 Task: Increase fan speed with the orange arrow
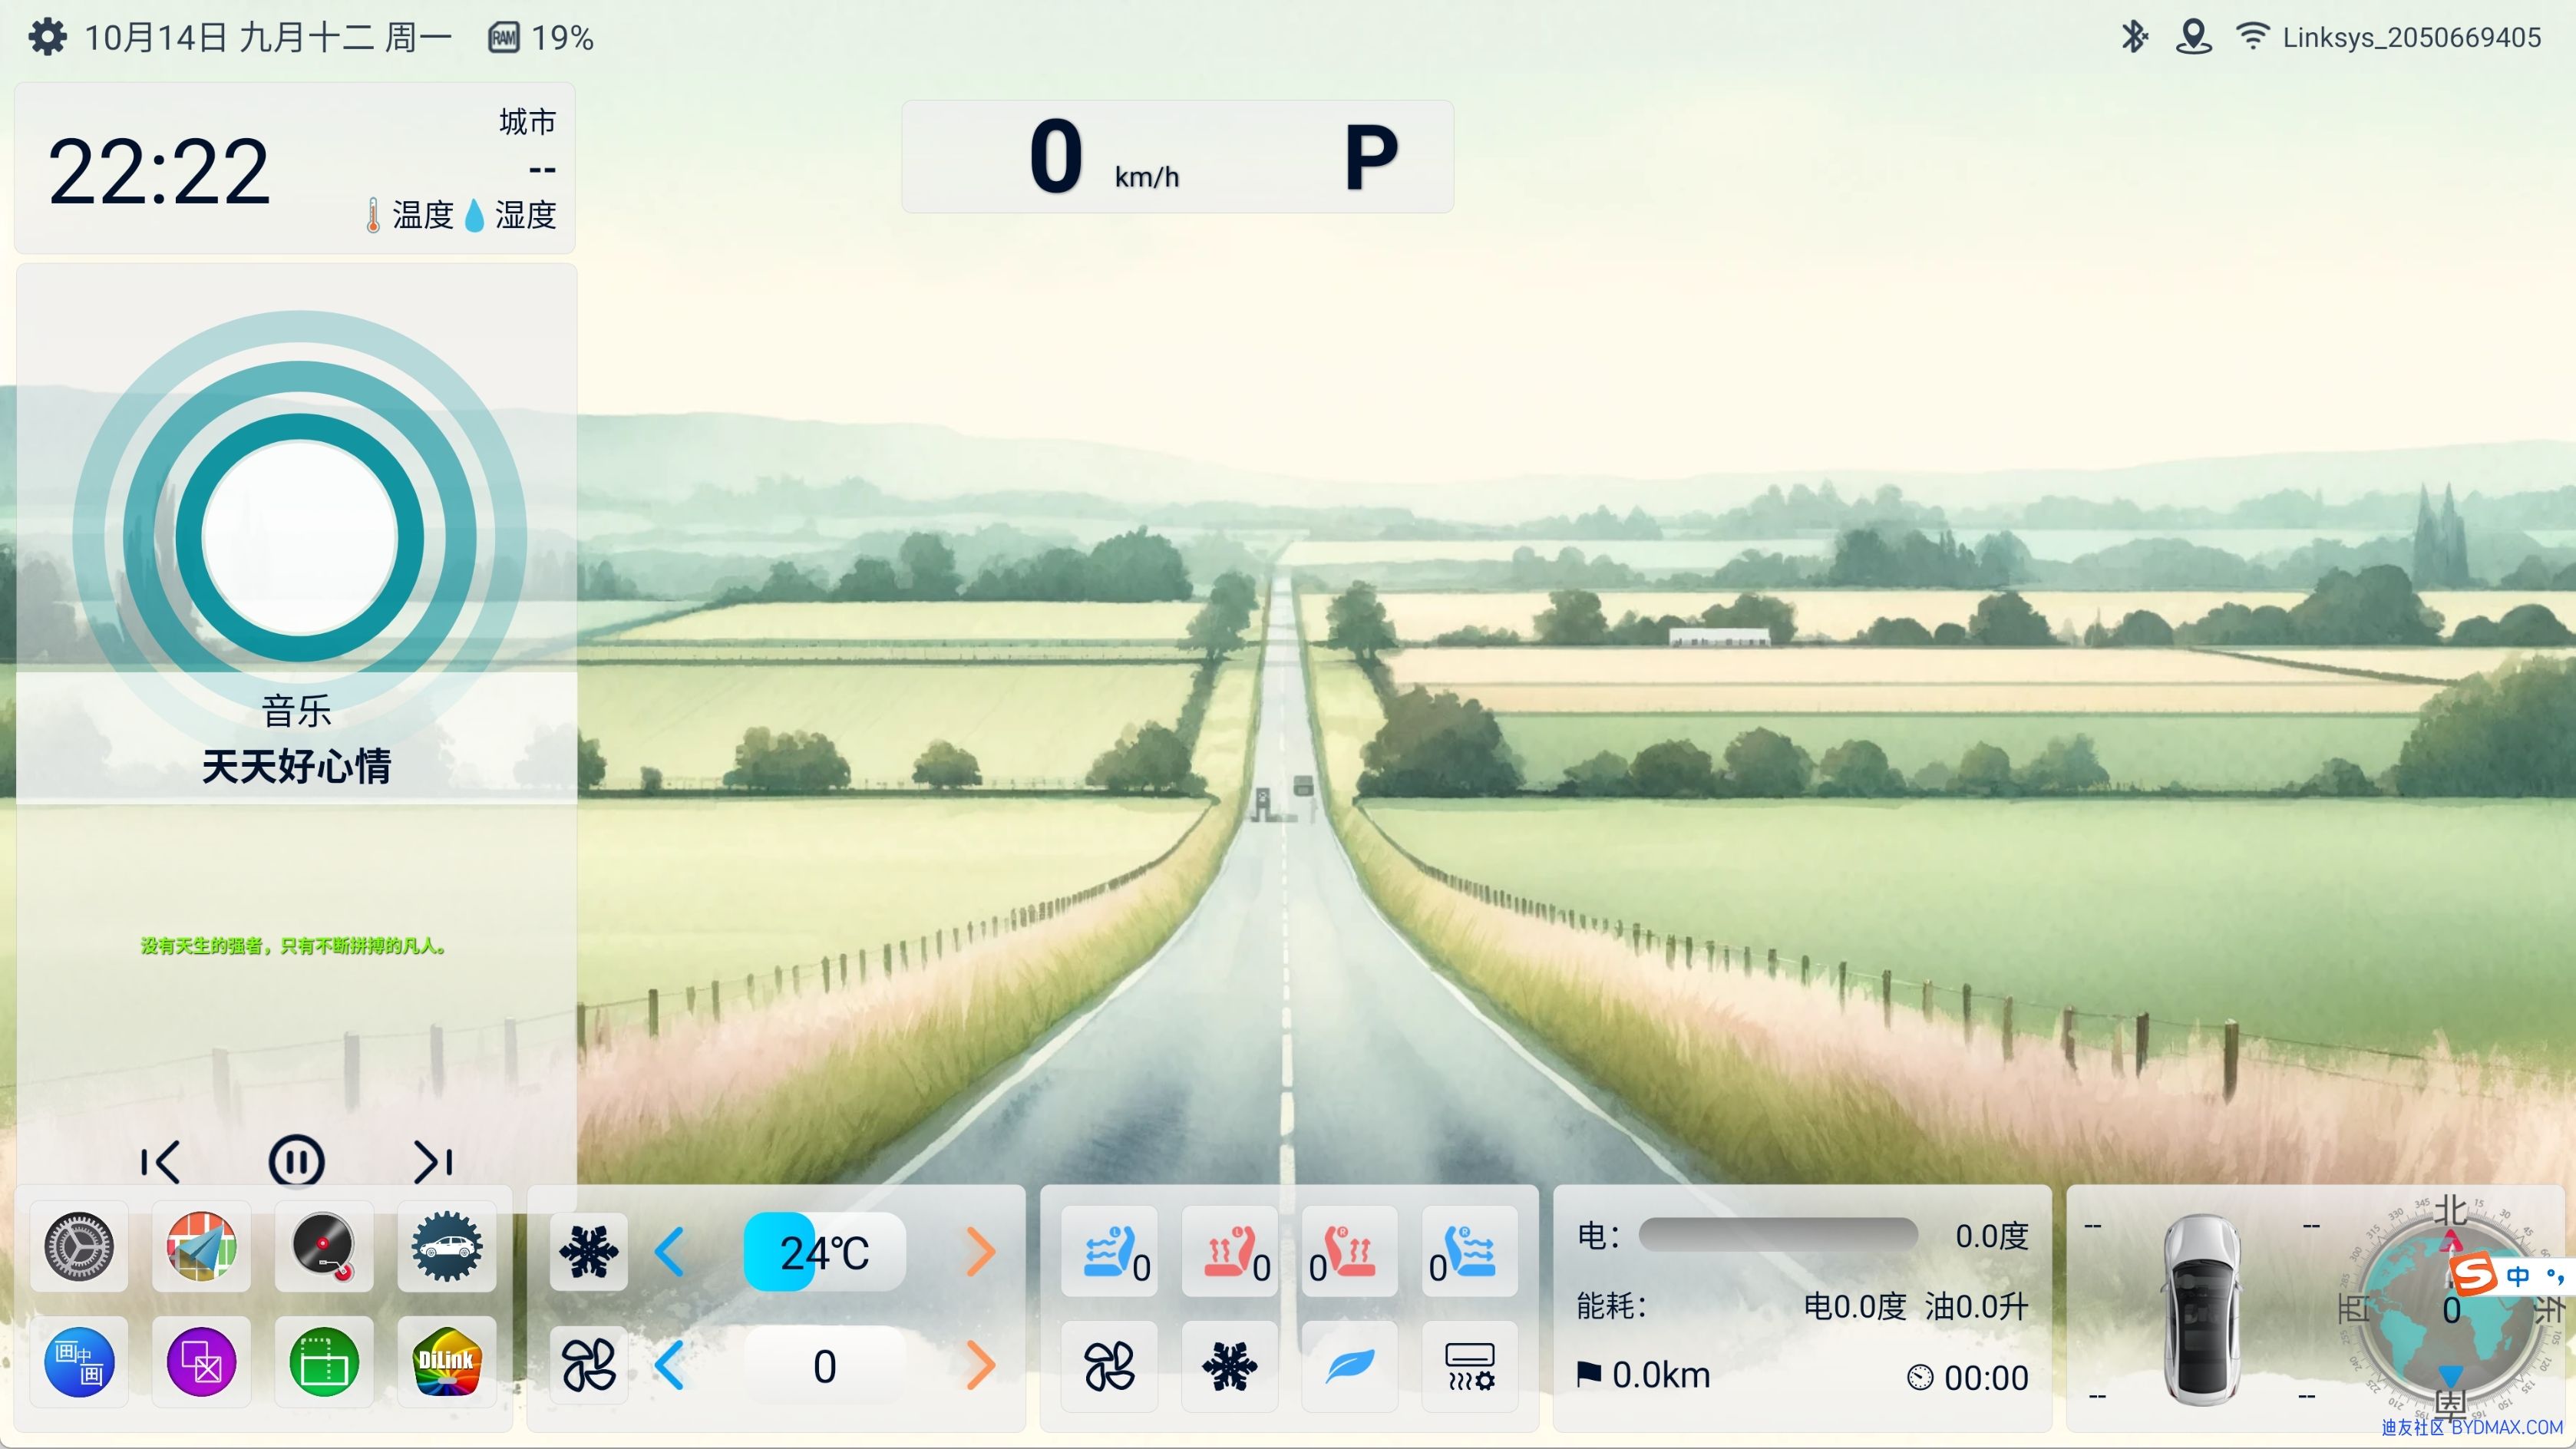980,1366
